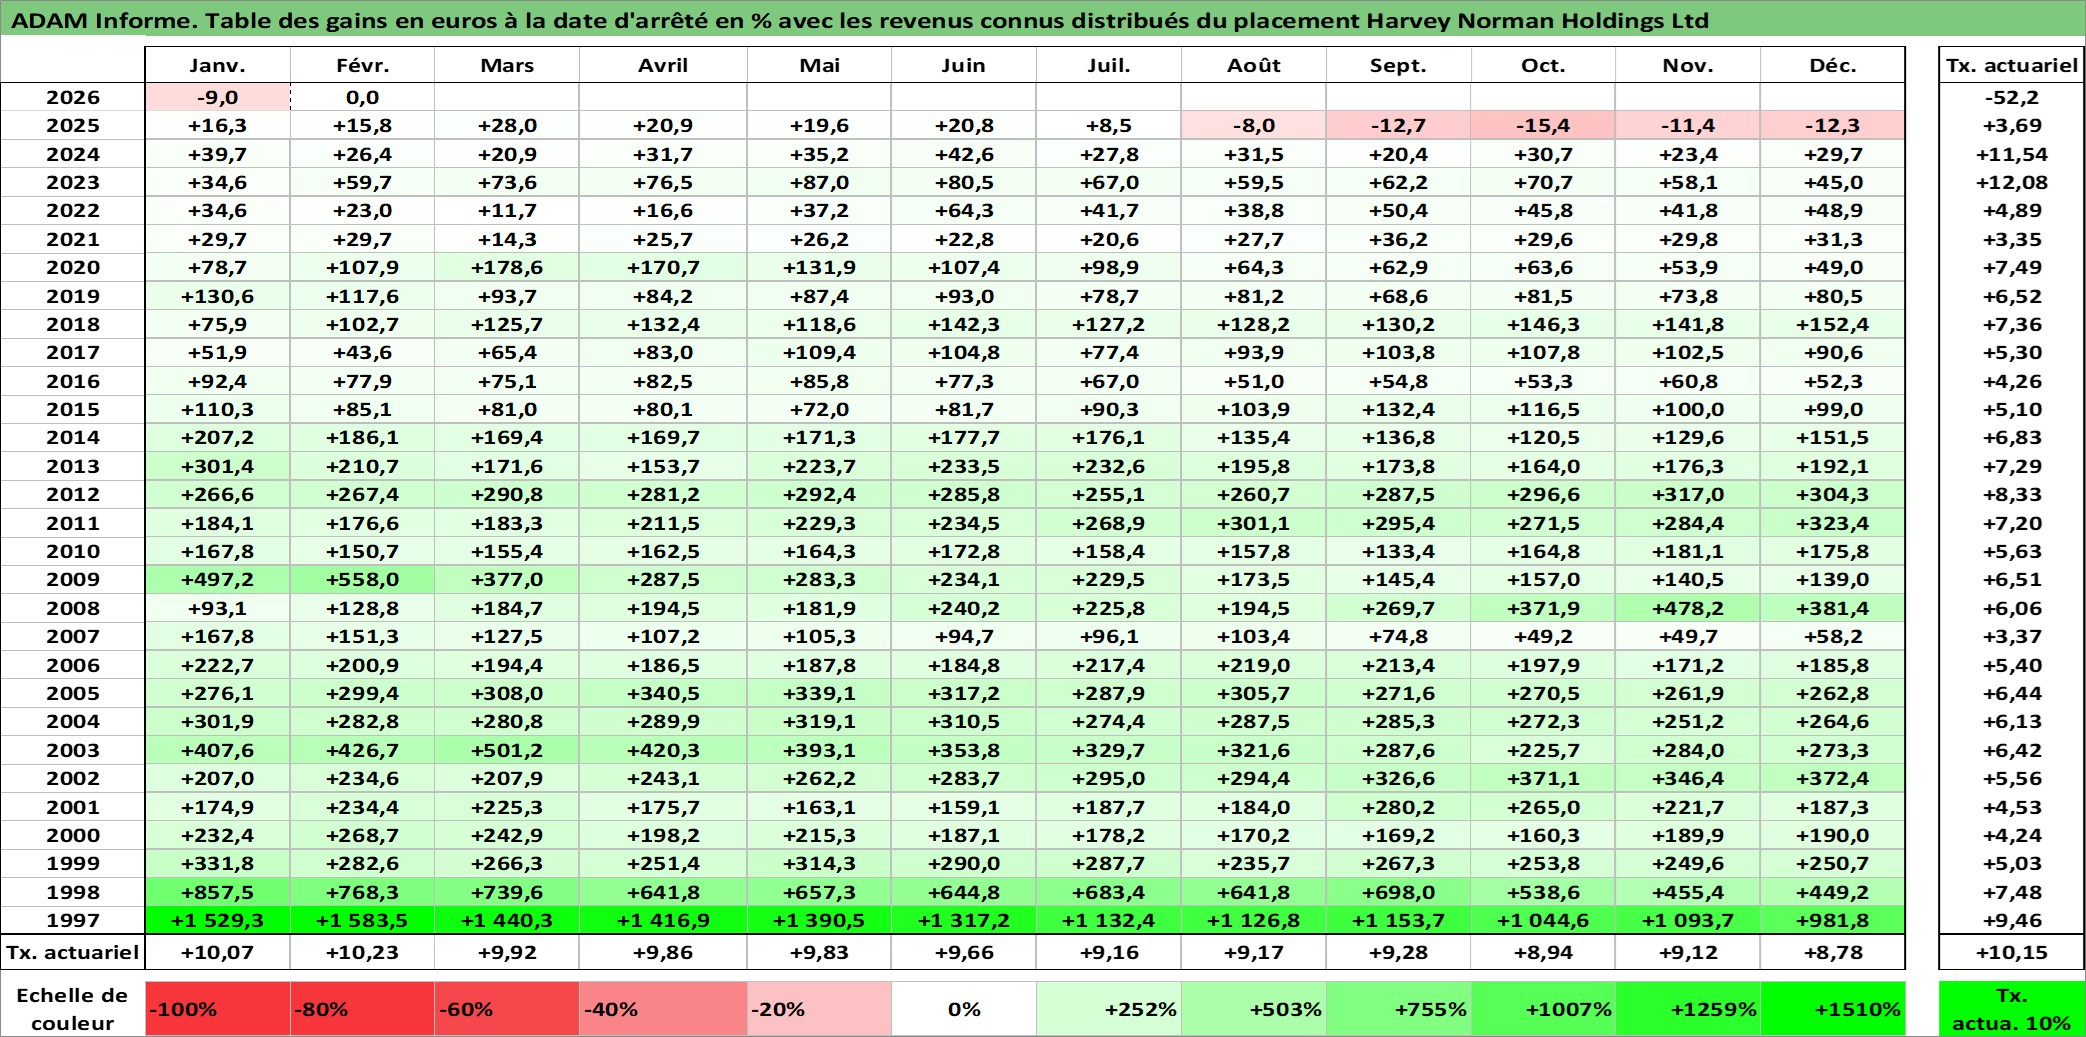Click the +8,78 rate under the Déc. column

coord(1832,952)
